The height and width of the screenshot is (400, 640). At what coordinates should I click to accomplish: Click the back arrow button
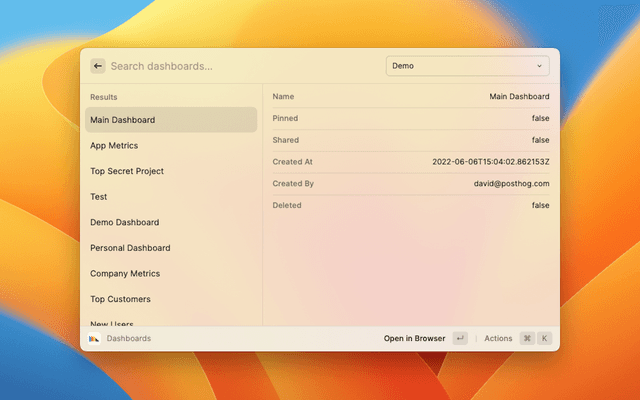pos(98,66)
